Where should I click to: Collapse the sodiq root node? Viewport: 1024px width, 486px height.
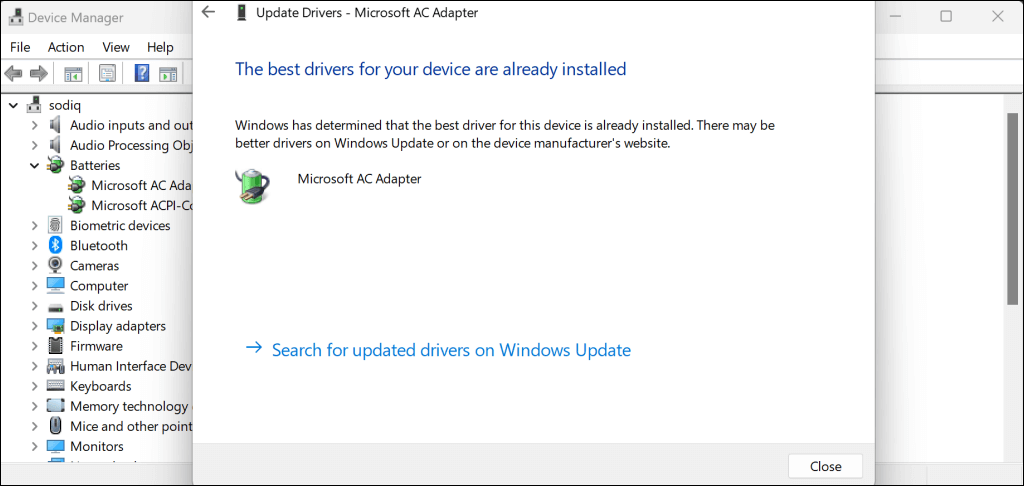click(14, 105)
